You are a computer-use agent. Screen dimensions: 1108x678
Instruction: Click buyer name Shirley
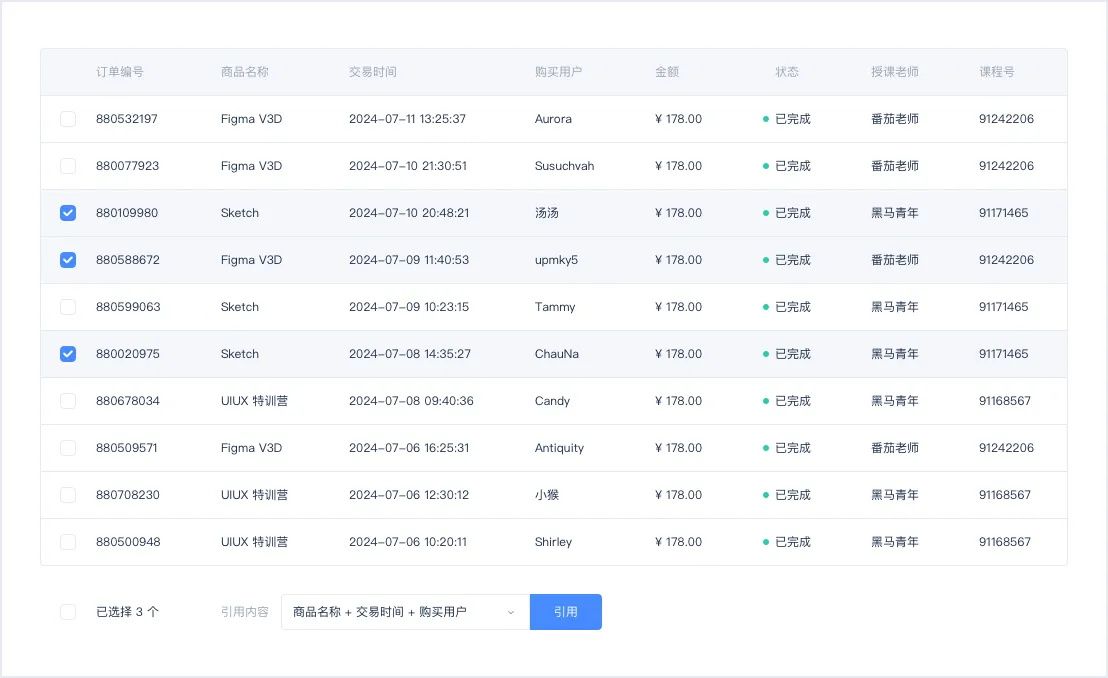(553, 542)
